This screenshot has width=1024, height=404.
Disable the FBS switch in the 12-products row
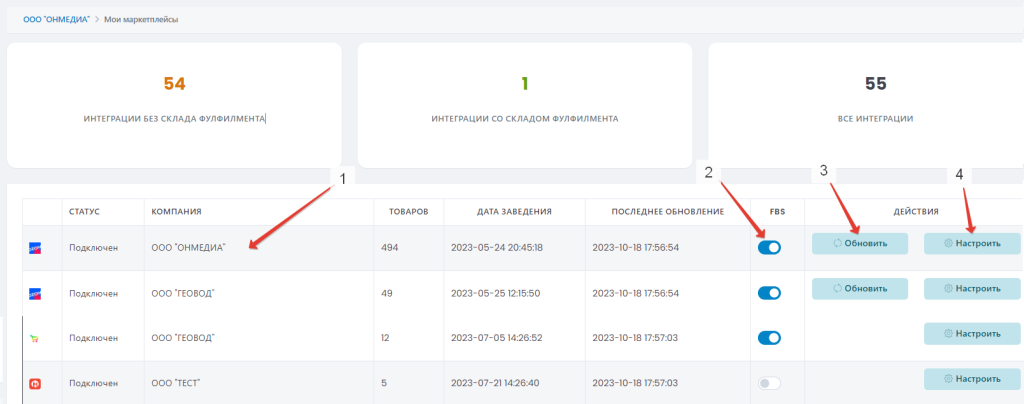coord(769,338)
